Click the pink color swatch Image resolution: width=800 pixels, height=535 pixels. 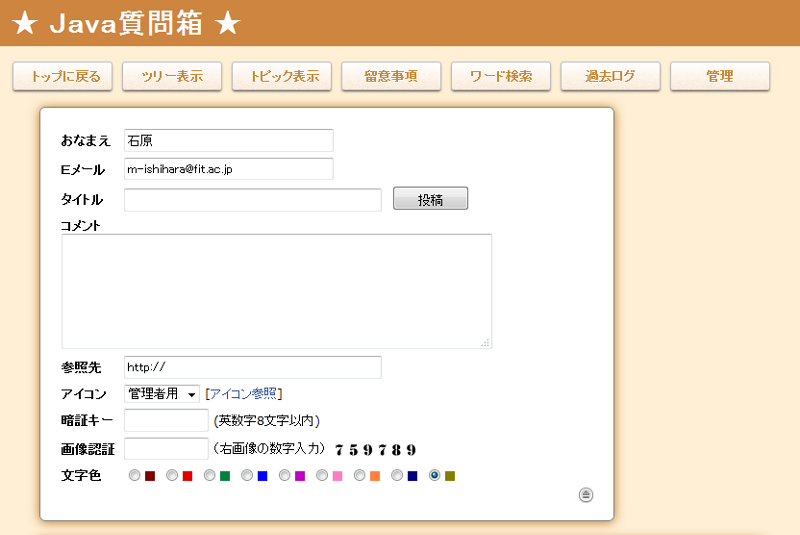click(x=337, y=476)
